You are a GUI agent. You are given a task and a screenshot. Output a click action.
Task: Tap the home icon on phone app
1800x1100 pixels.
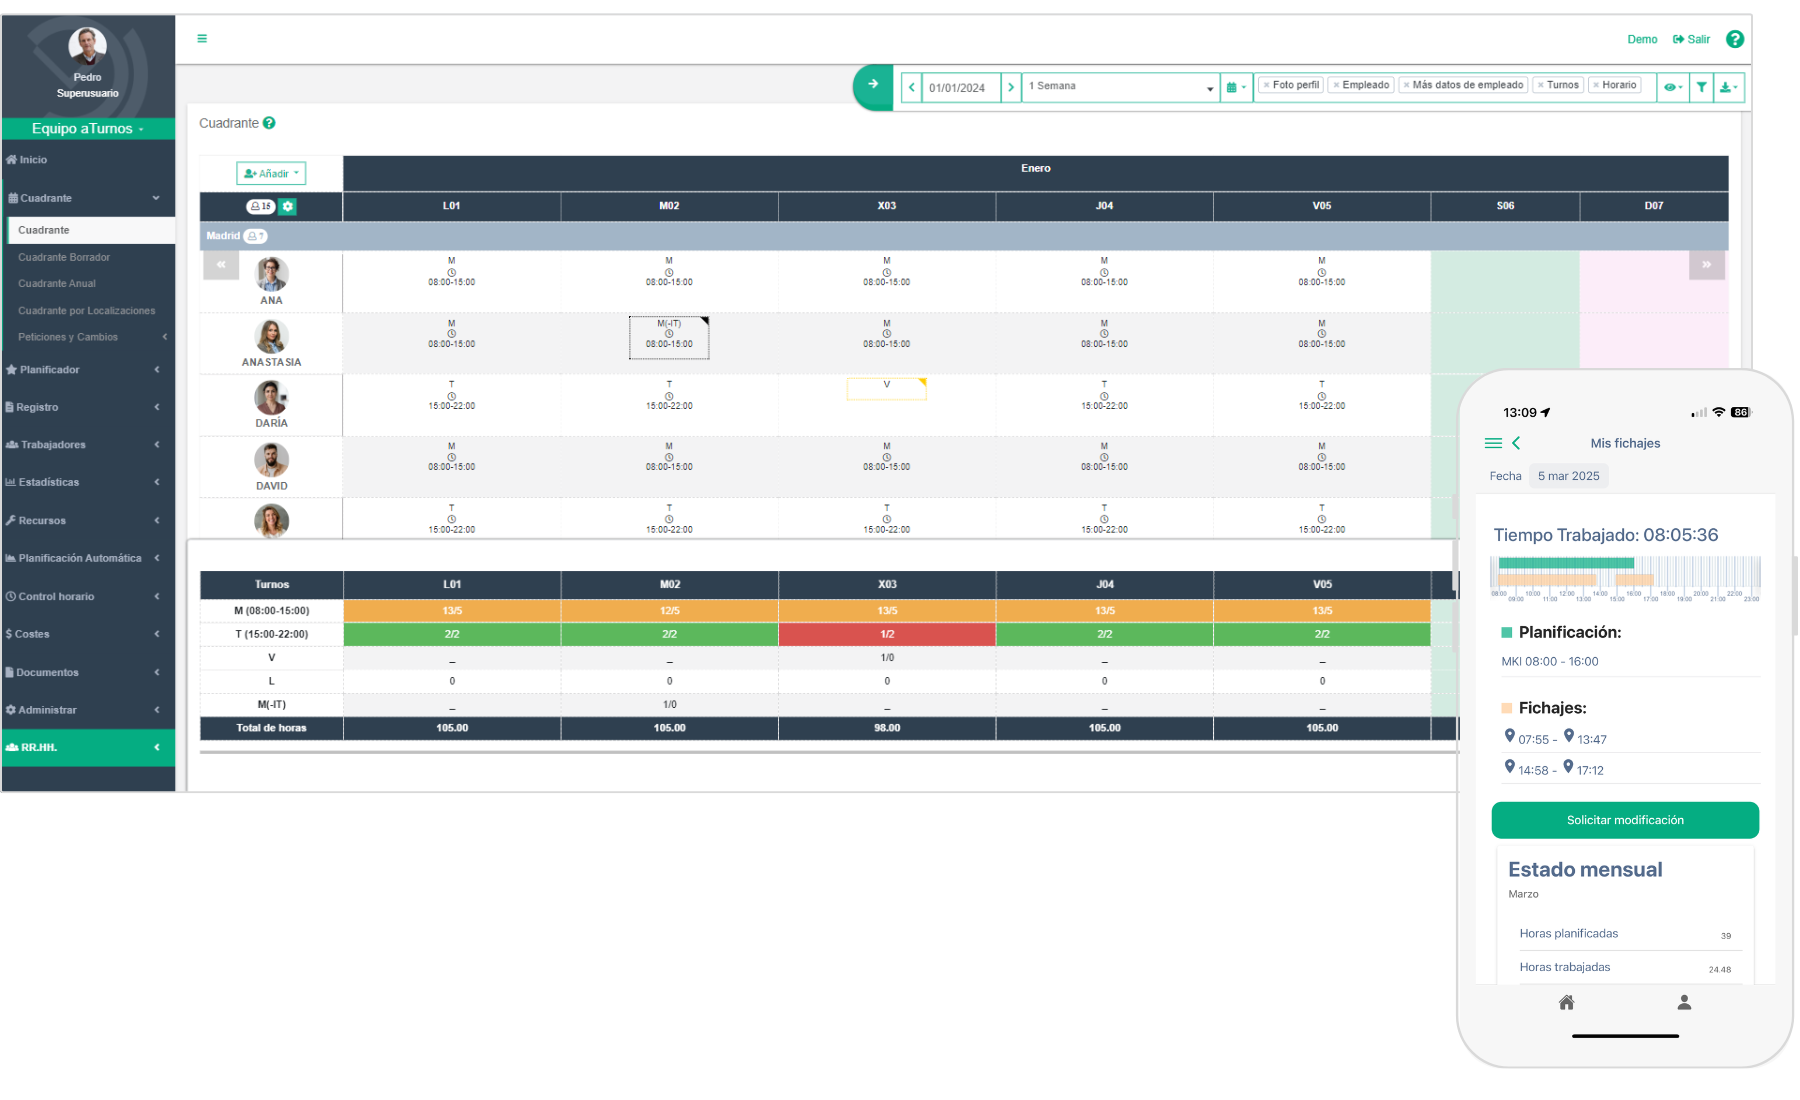1566,1002
